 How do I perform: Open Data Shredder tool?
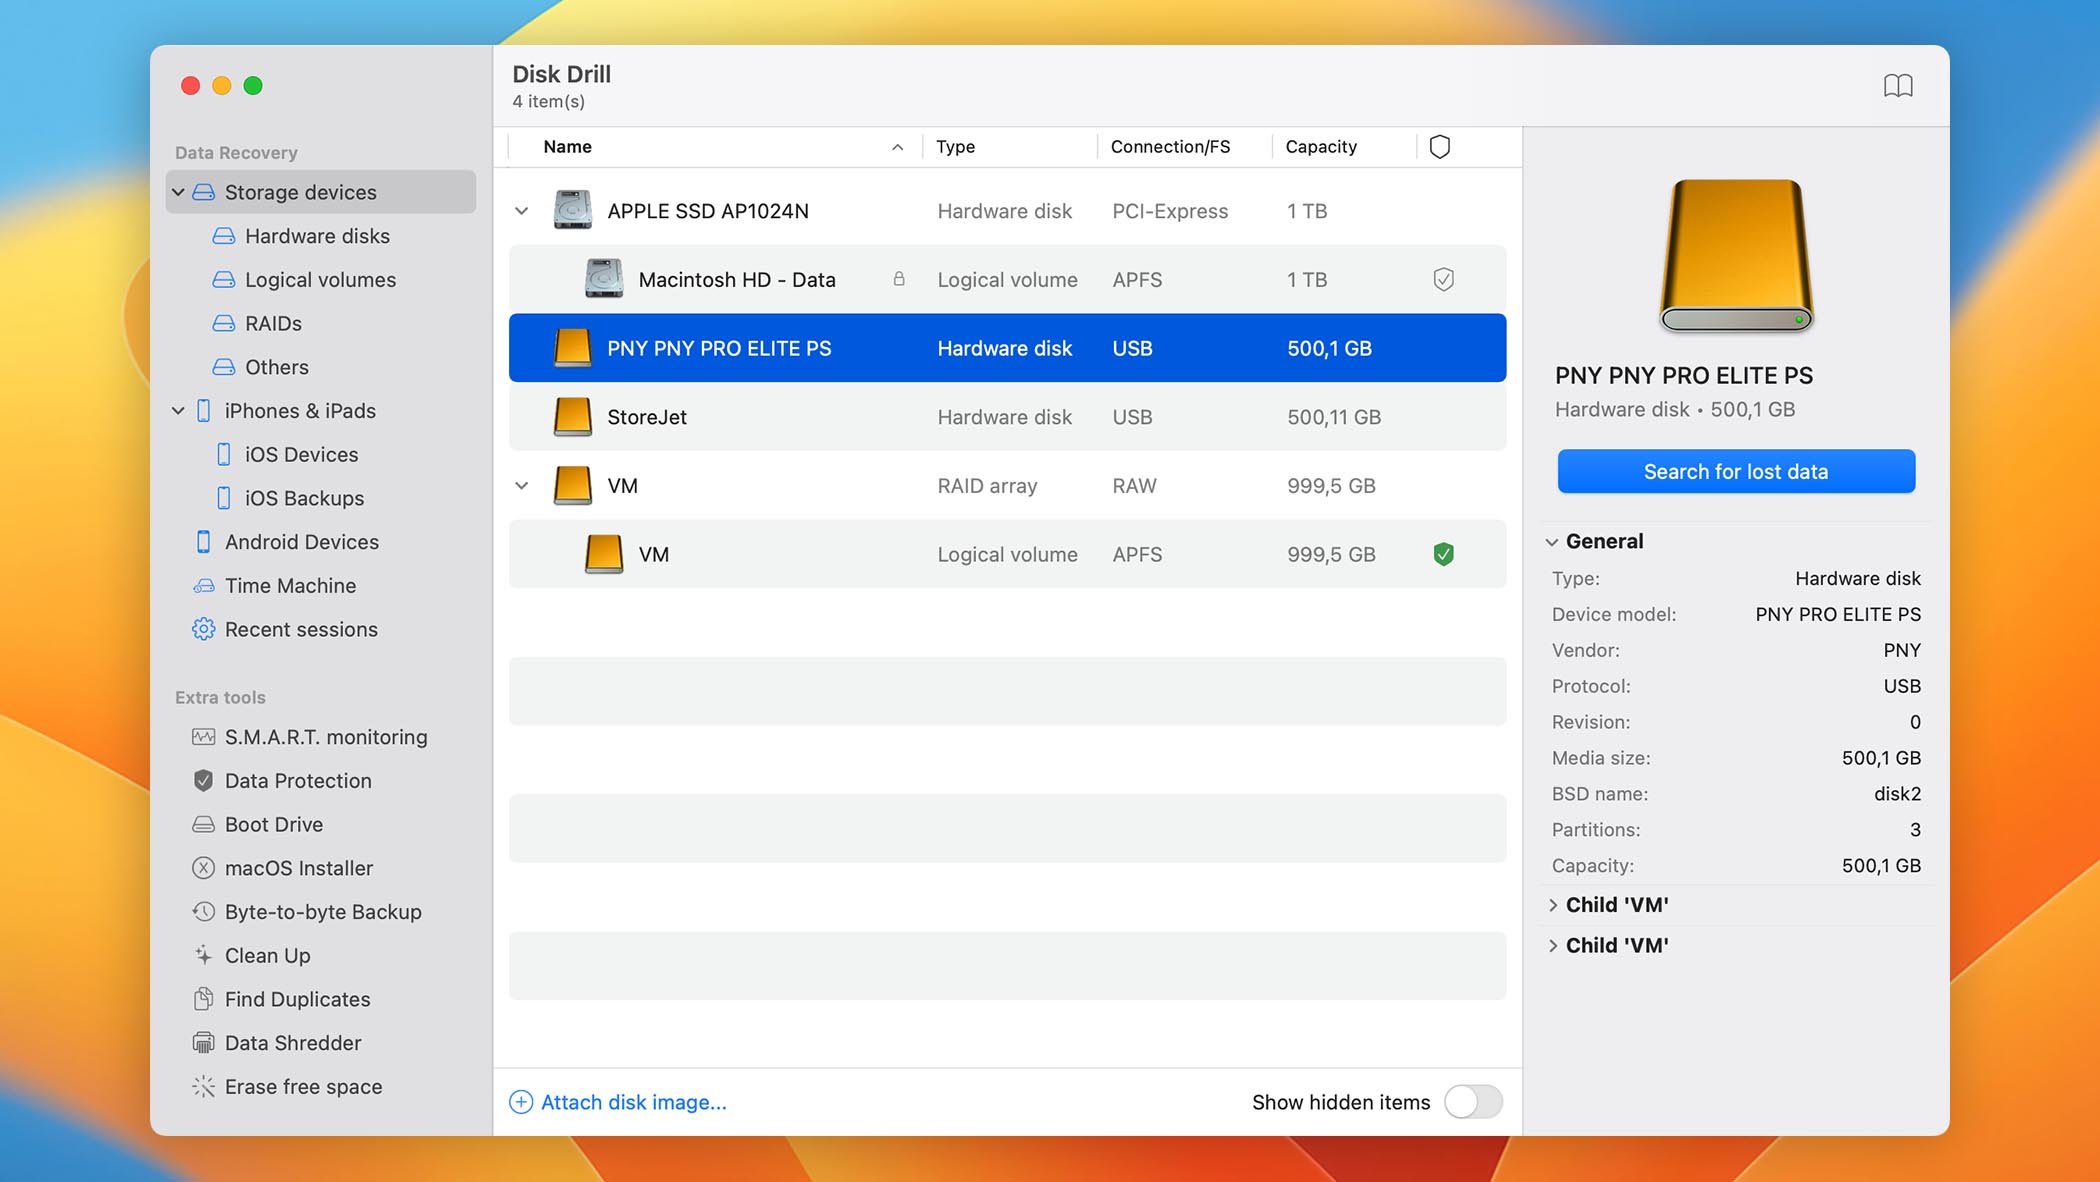point(277,1043)
